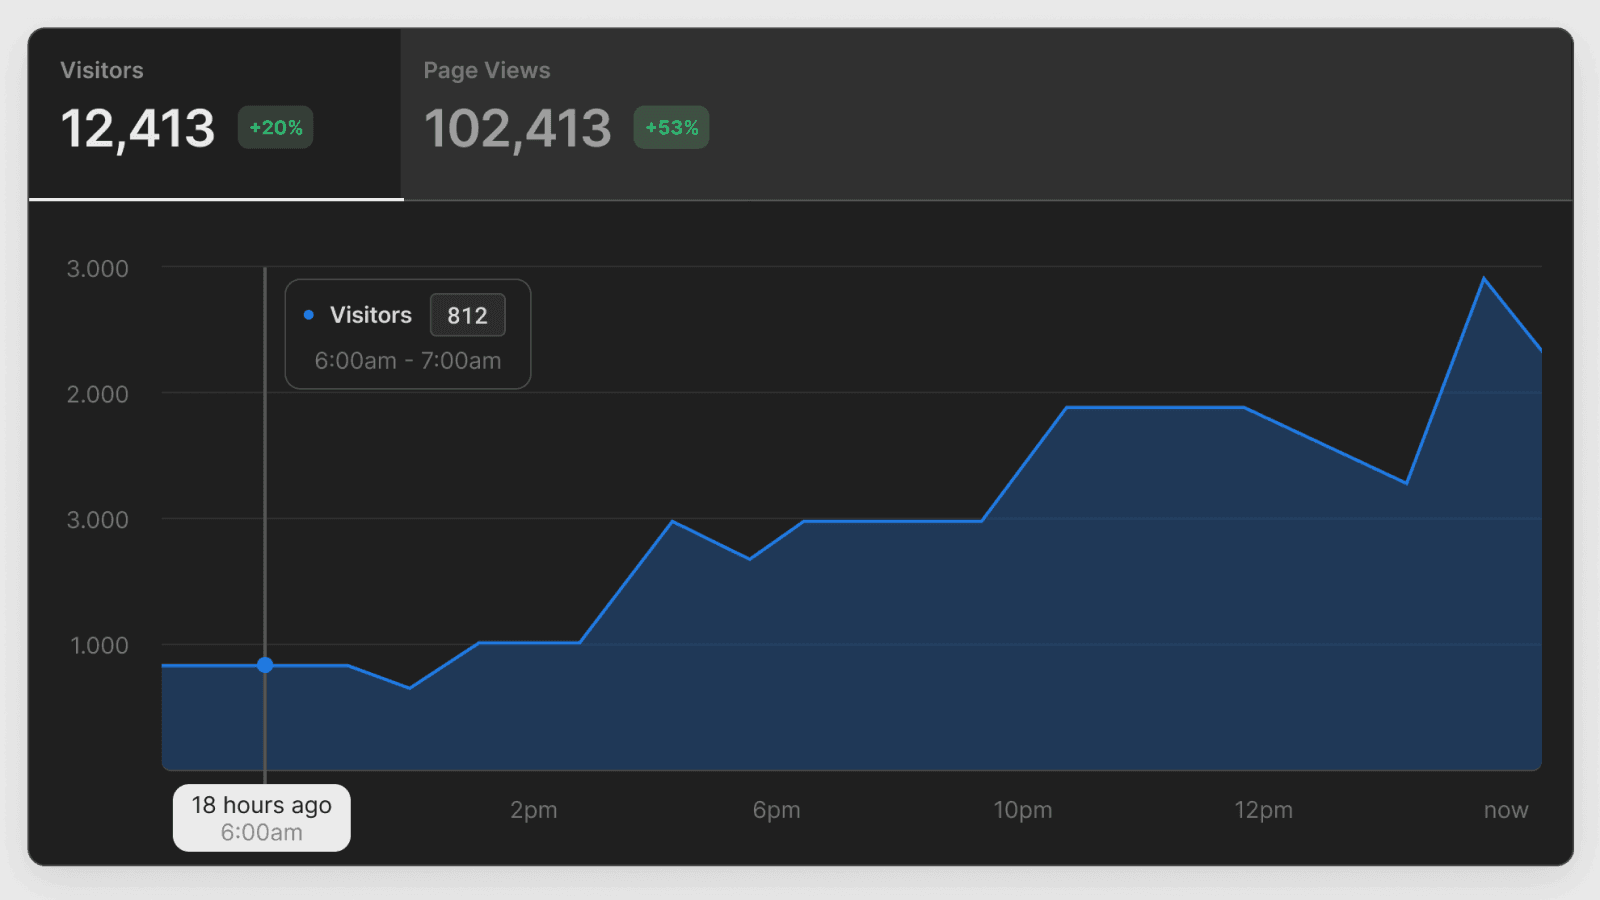Click the 2.000 y-axis label
The image size is (1600, 900).
pyautogui.click(x=98, y=394)
